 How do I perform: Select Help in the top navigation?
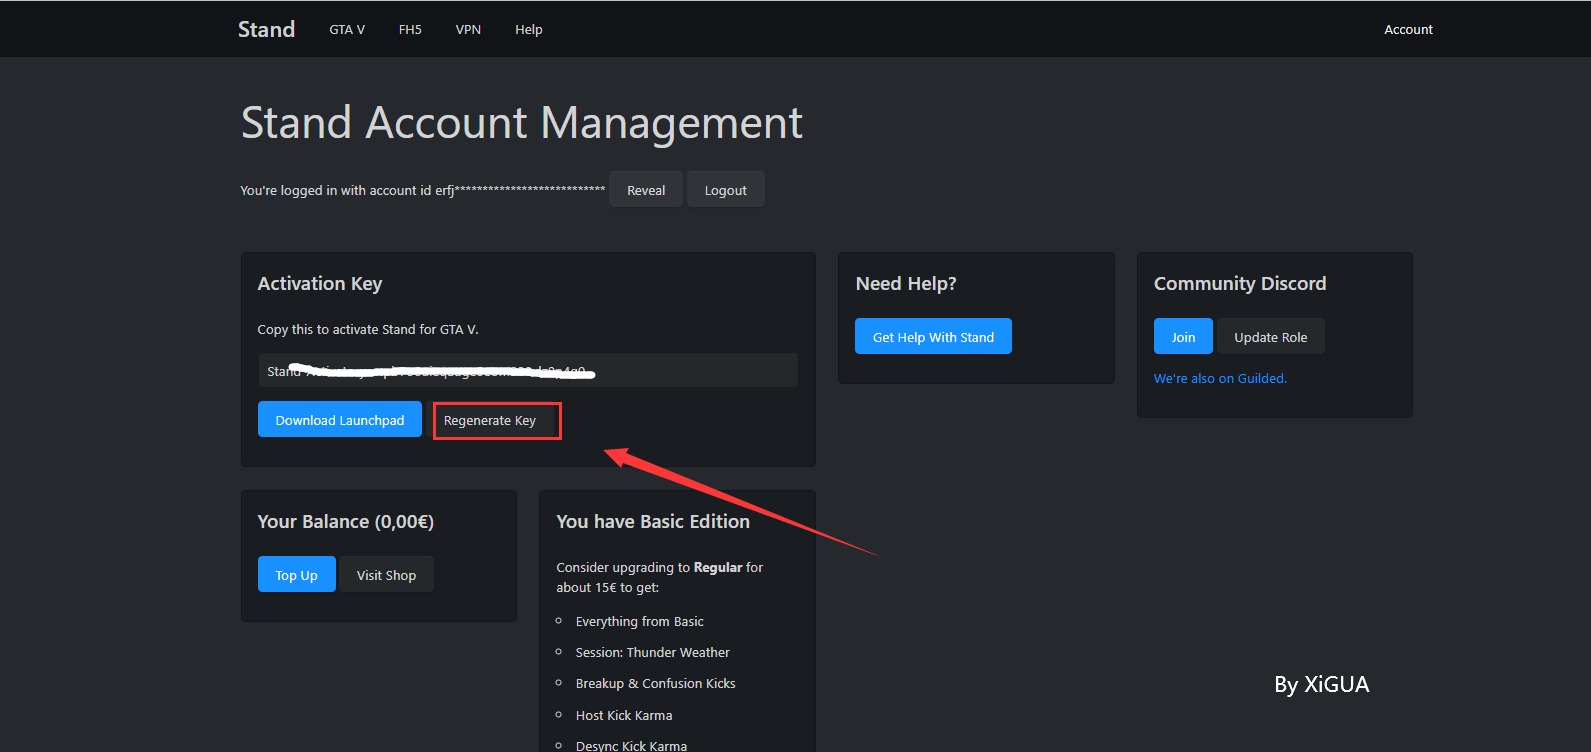tap(528, 29)
